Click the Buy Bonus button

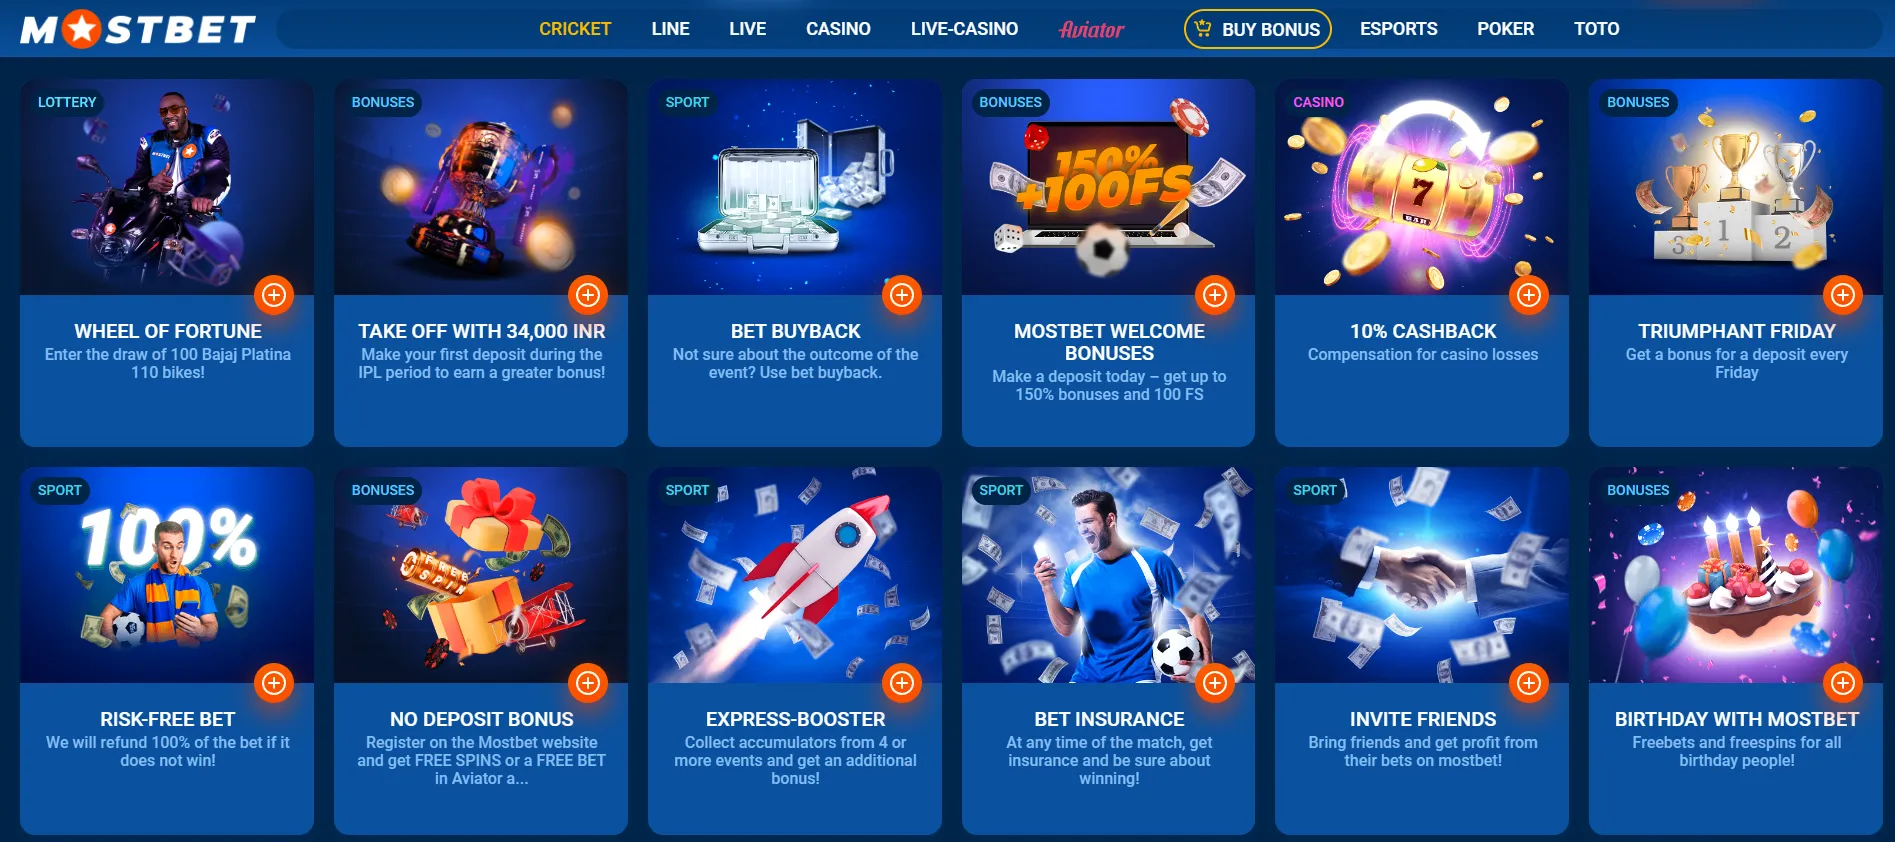pos(1258,29)
